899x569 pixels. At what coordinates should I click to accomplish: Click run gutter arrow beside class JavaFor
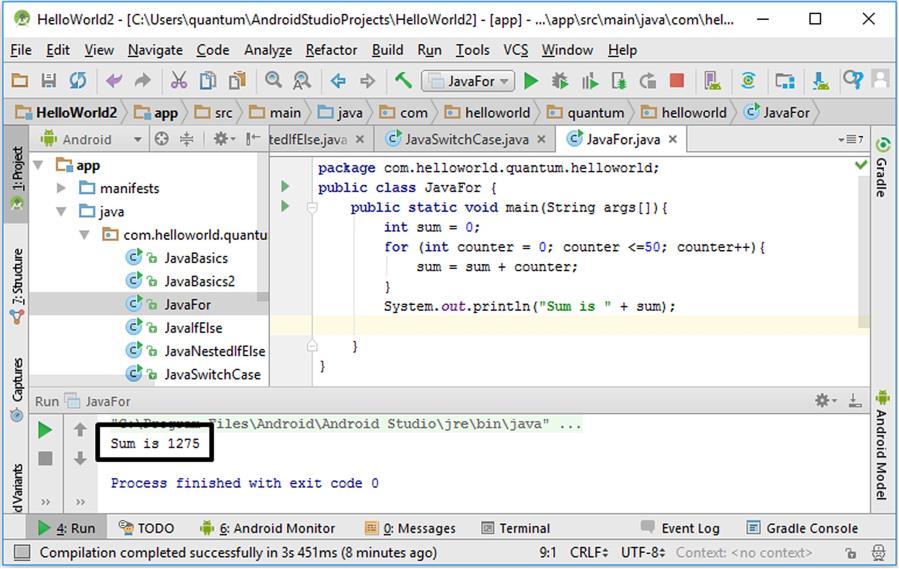pos(285,186)
